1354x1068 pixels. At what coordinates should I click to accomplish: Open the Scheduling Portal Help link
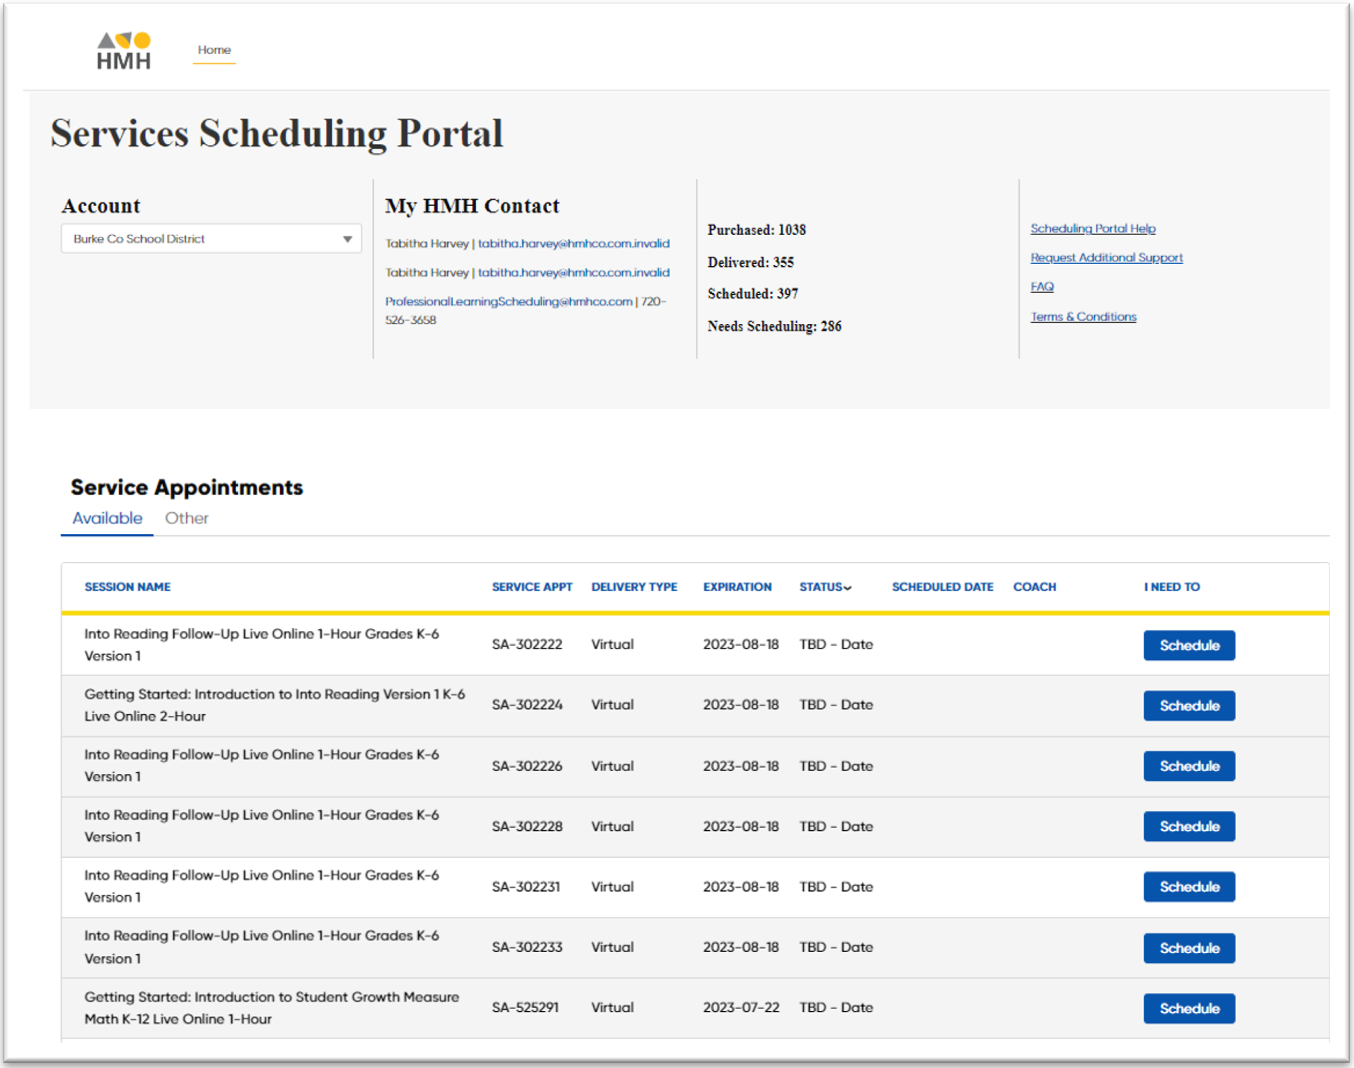1093,228
